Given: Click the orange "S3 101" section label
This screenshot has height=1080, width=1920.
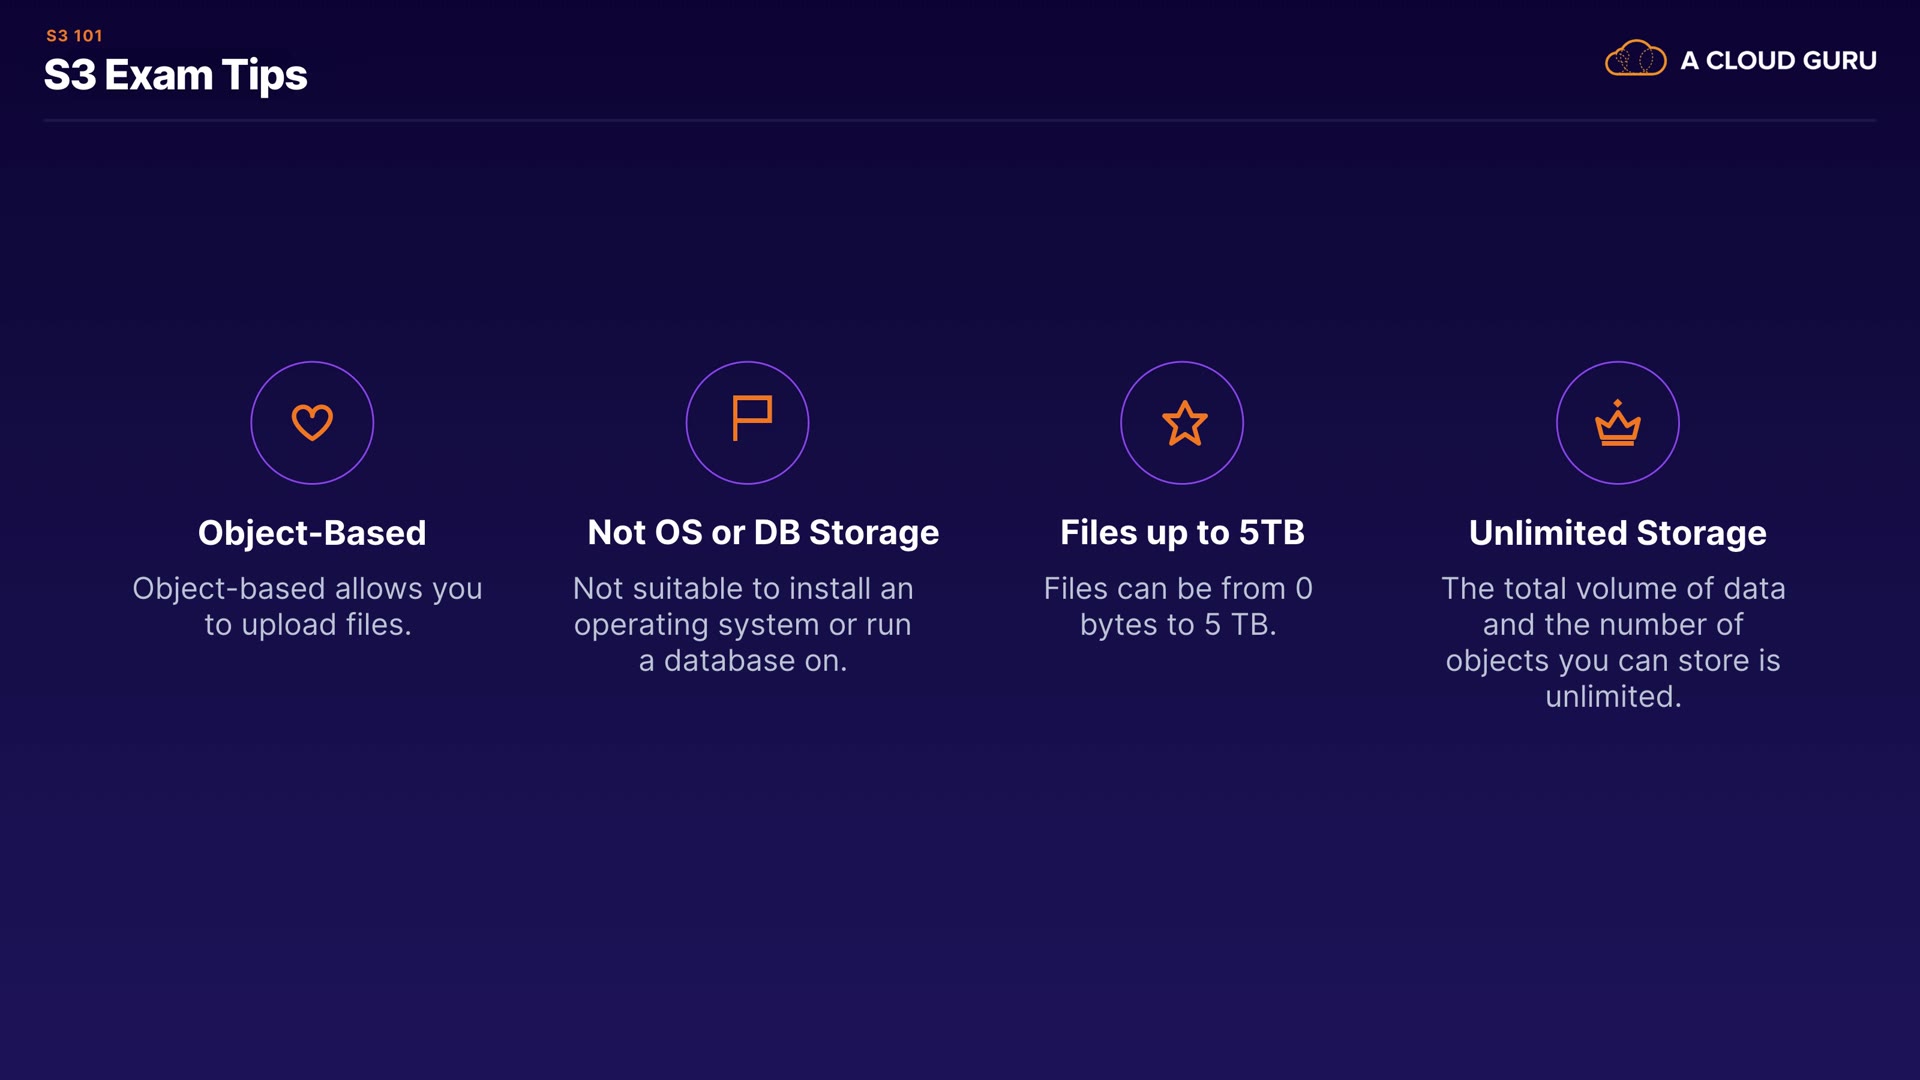Looking at the screenshot, I should pos(74,36).
